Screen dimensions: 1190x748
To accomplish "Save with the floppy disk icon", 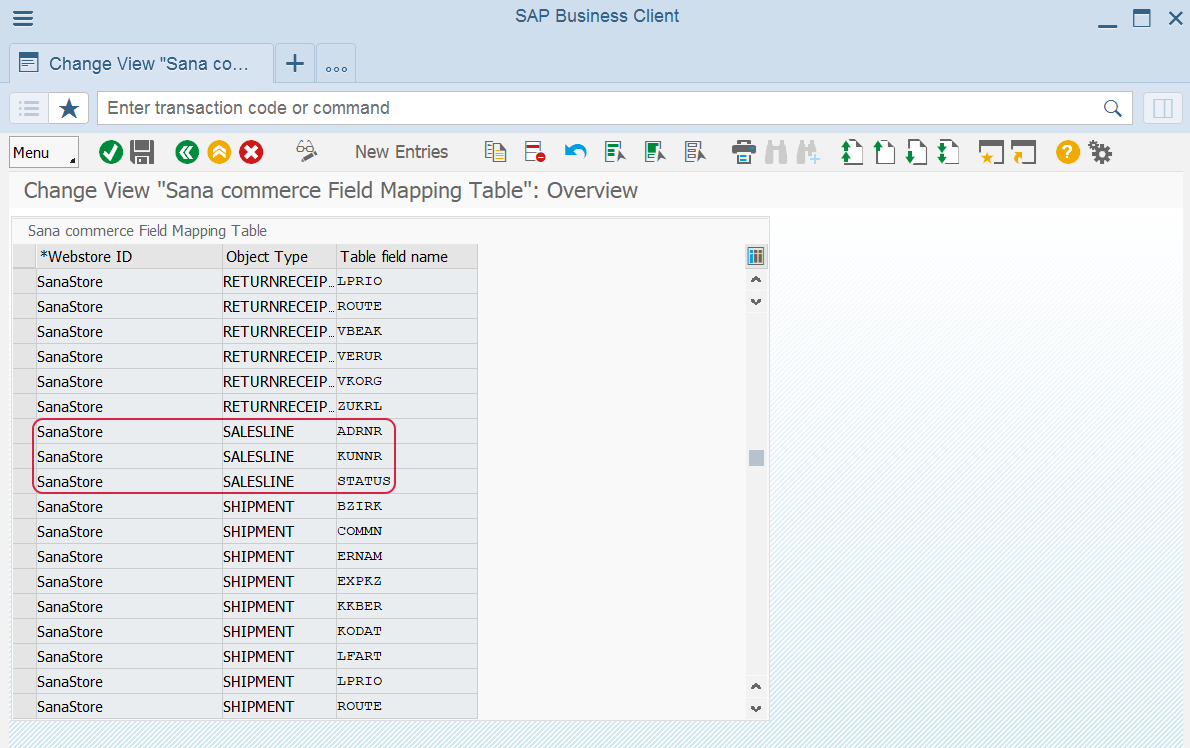I will (x=142, y=152).
